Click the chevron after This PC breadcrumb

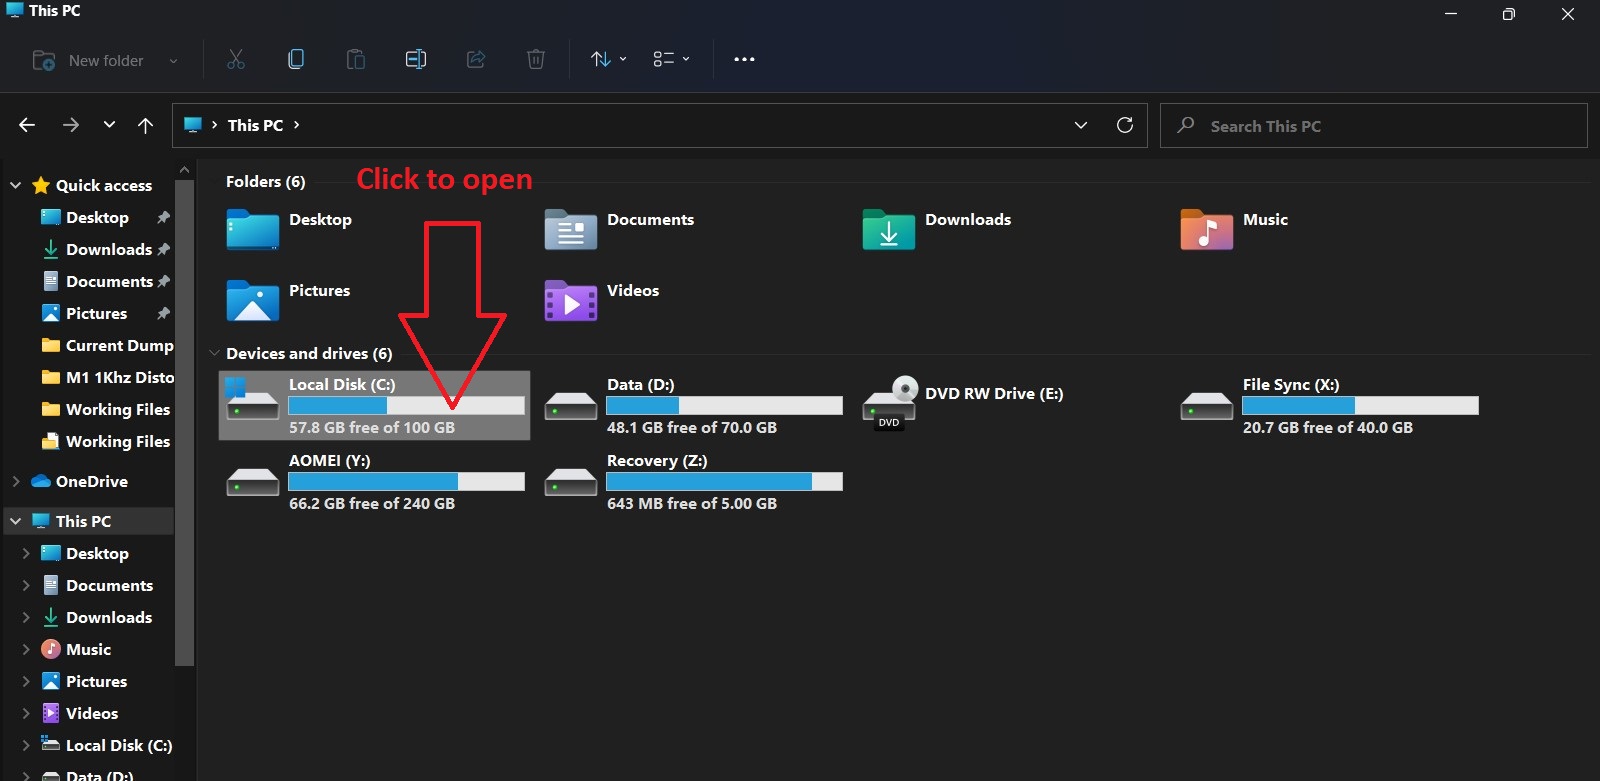coord(296,125)
